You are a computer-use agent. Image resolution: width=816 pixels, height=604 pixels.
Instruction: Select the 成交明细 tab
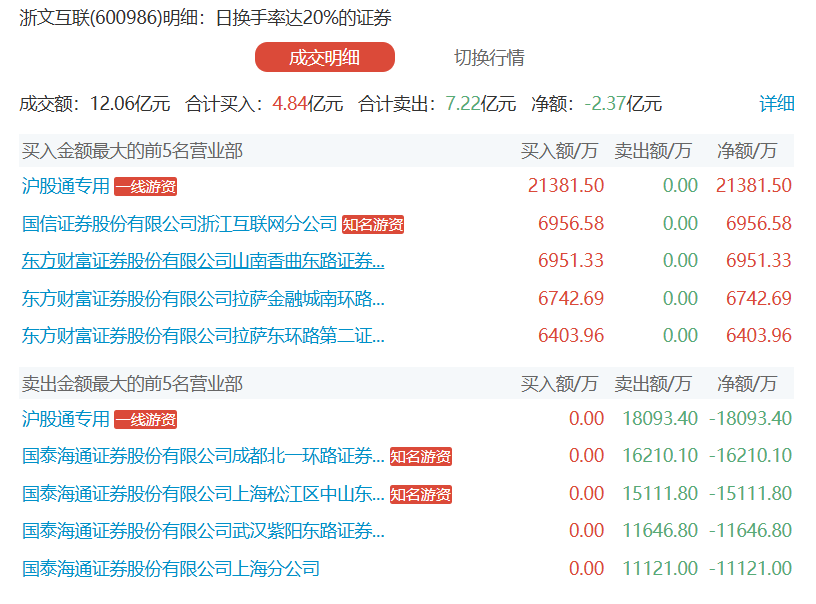325,57
